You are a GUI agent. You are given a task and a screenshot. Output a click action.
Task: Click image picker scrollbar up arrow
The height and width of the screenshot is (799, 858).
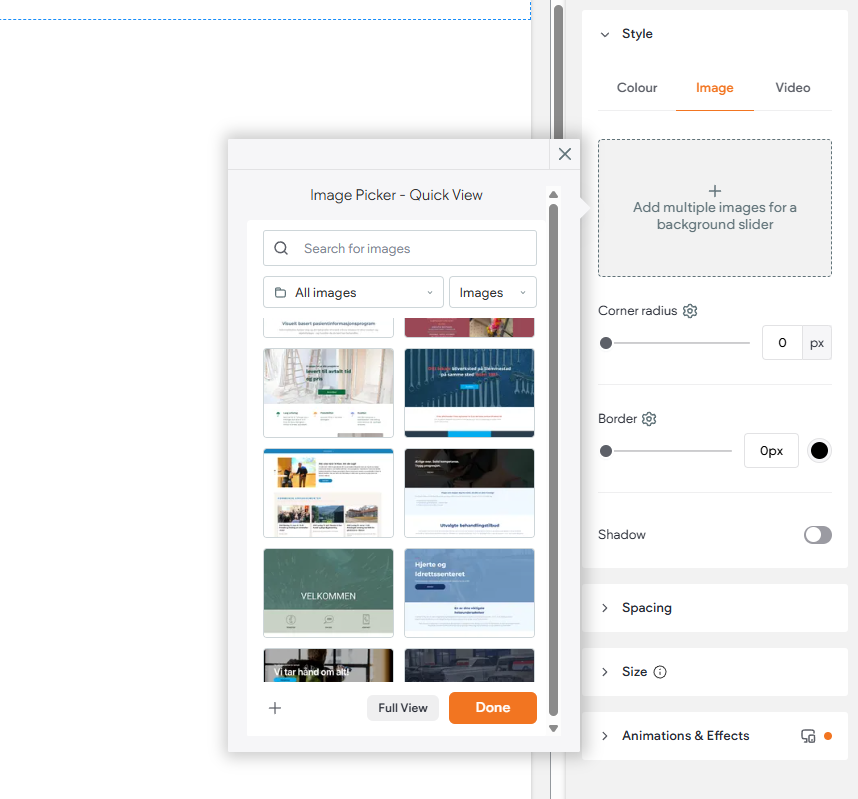coord(553,195)
